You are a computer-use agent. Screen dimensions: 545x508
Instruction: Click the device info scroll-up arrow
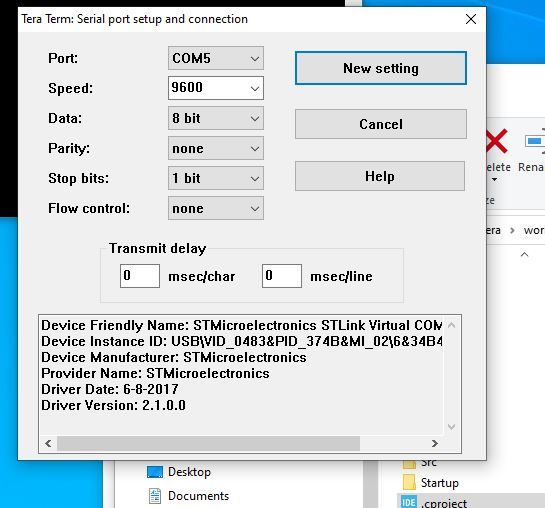click(x=452, y=325)
